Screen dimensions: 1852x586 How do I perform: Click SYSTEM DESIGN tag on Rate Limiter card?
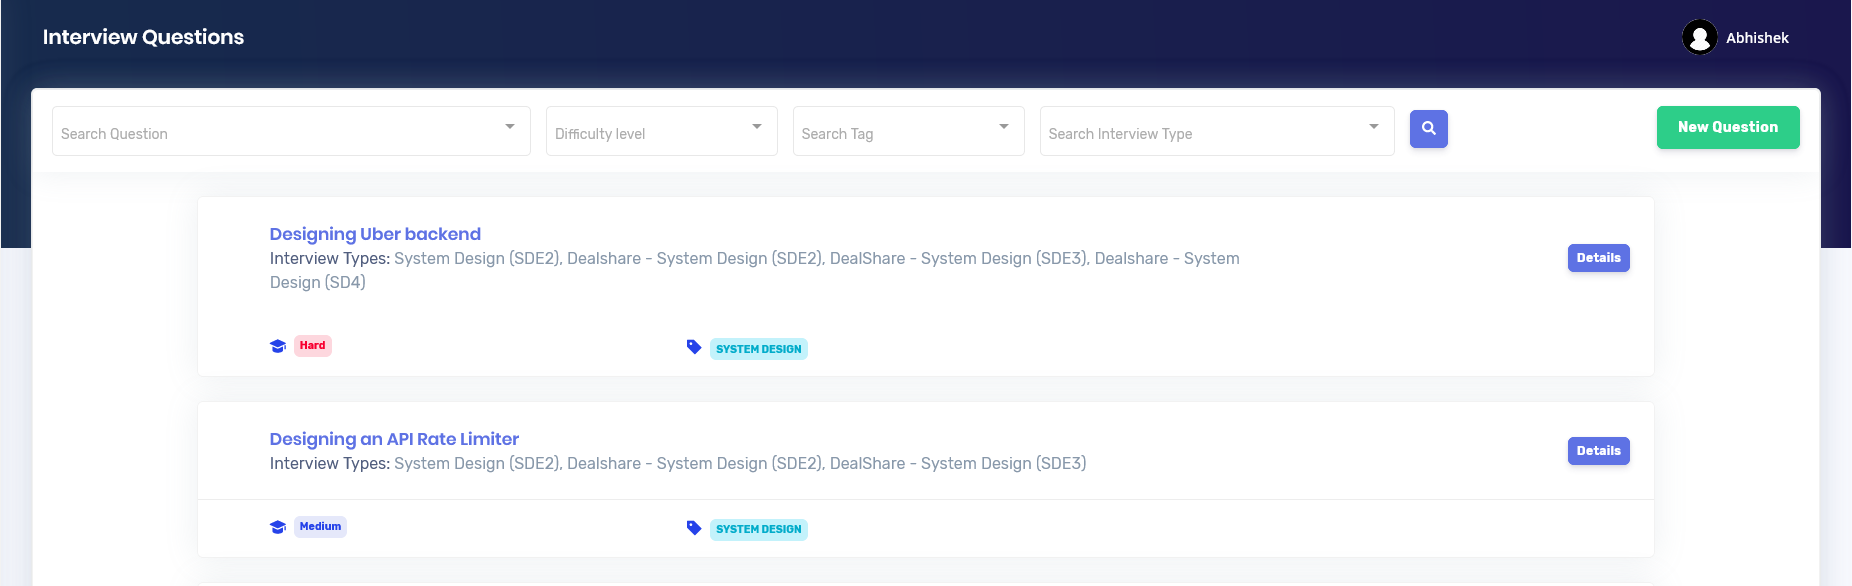(758, 529)
